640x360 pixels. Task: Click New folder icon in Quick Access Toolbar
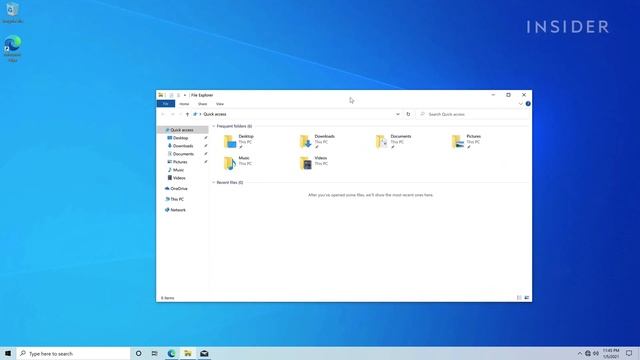[178, 95]
